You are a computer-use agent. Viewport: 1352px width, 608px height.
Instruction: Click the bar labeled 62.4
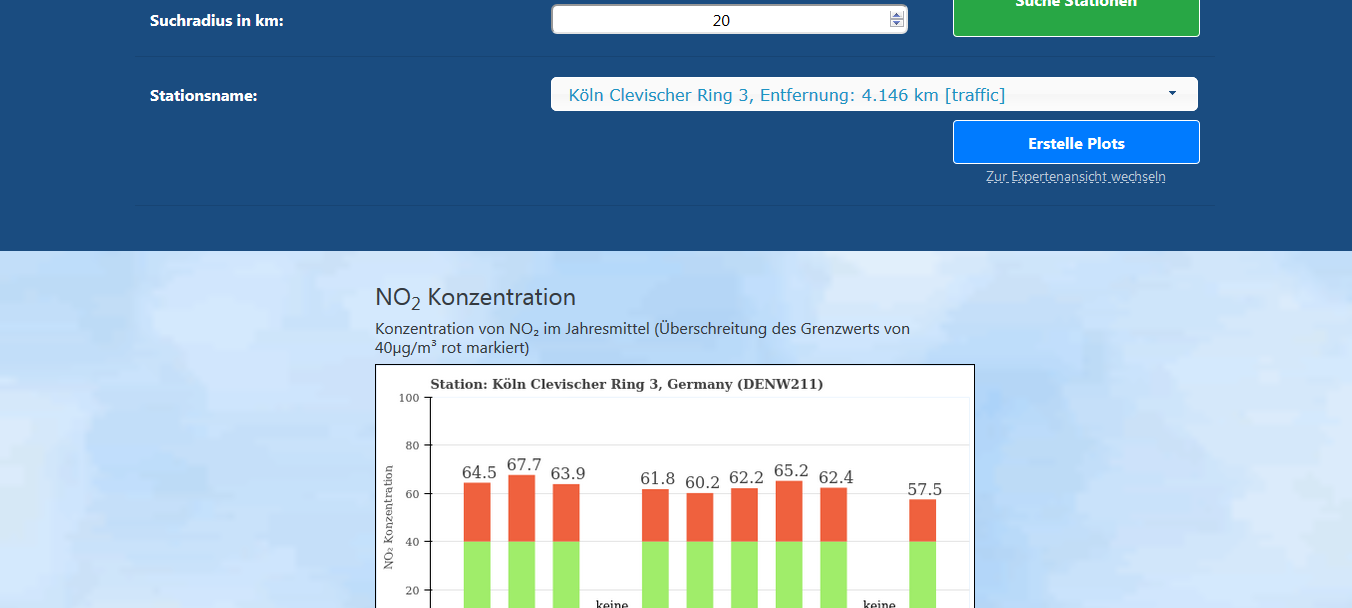click(x=833, y=548)
